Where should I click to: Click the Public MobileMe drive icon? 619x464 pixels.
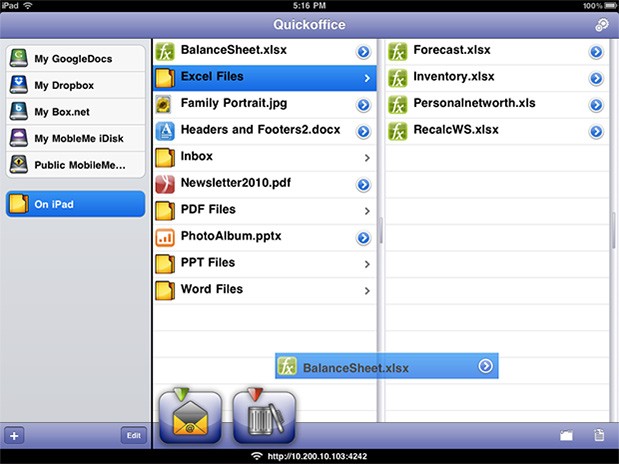(19, 164)
